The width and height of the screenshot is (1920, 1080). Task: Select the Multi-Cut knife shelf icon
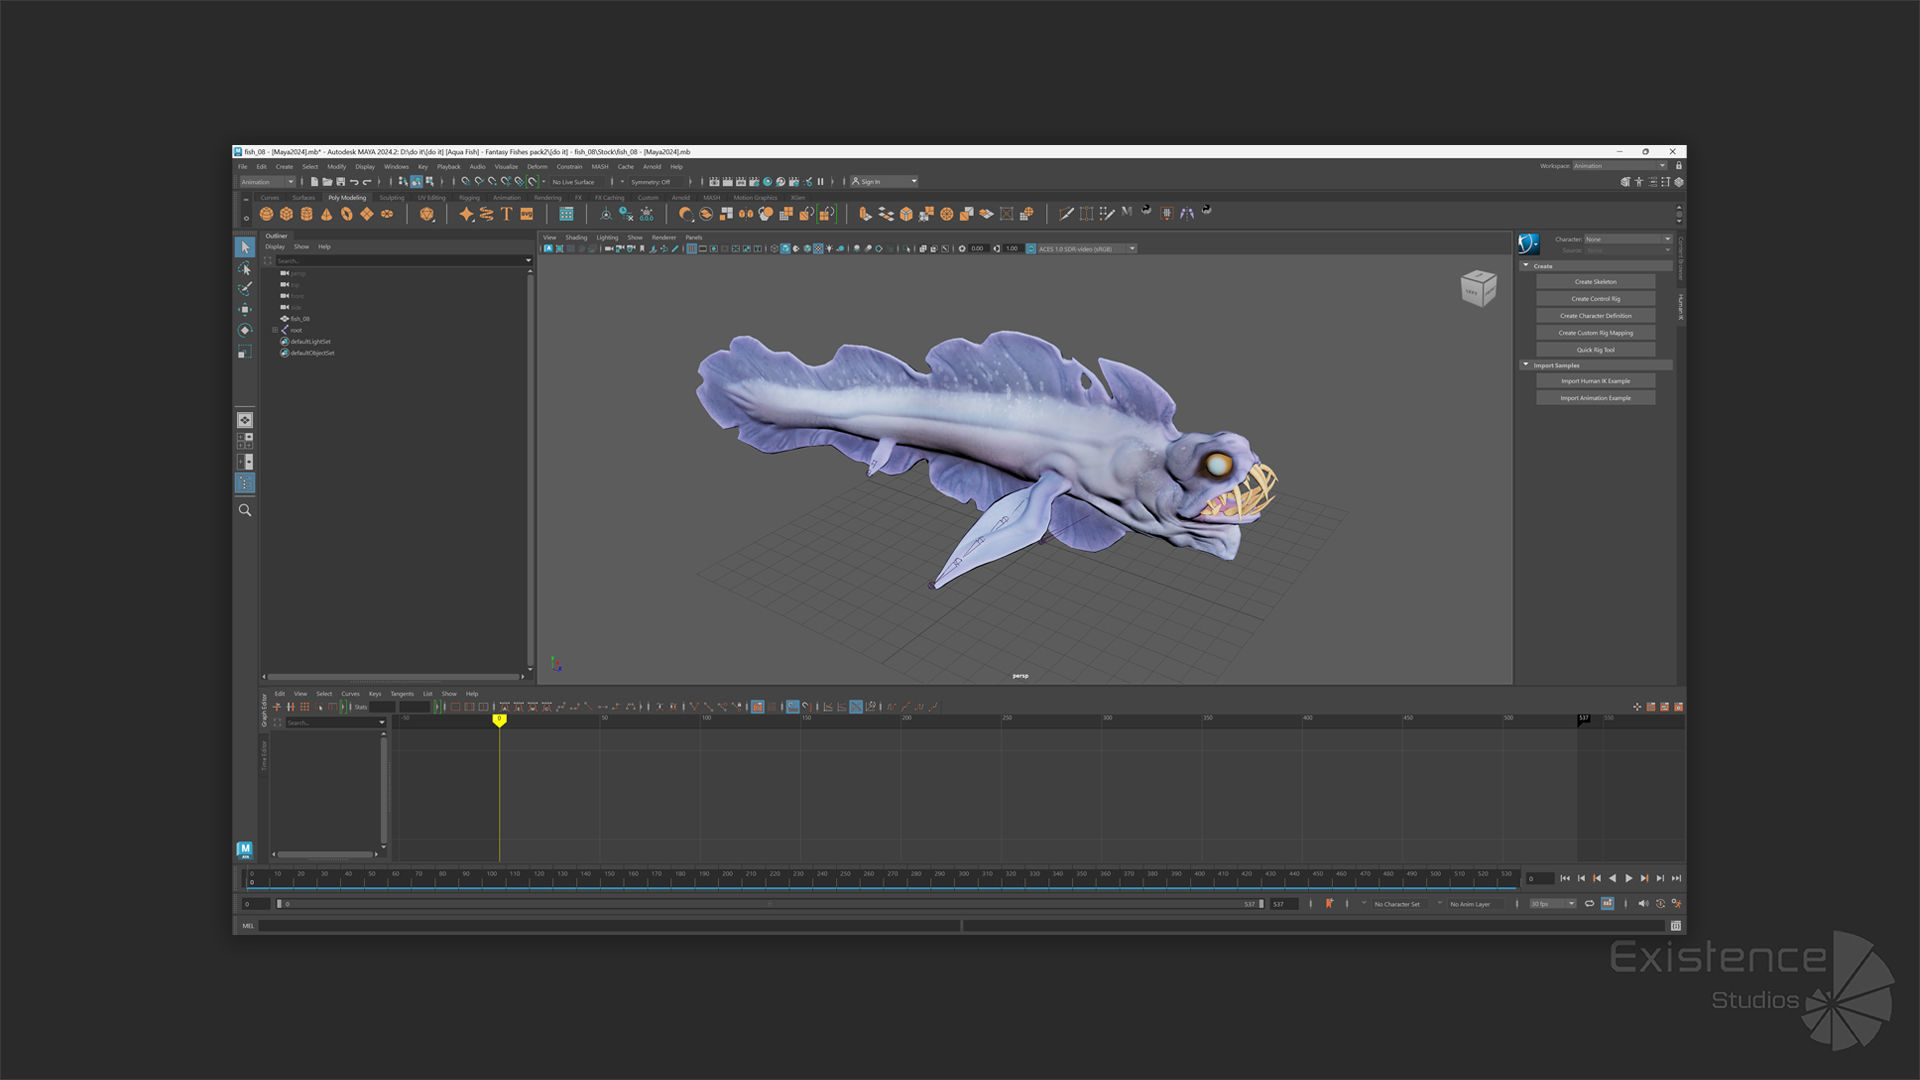point(1066,214)
